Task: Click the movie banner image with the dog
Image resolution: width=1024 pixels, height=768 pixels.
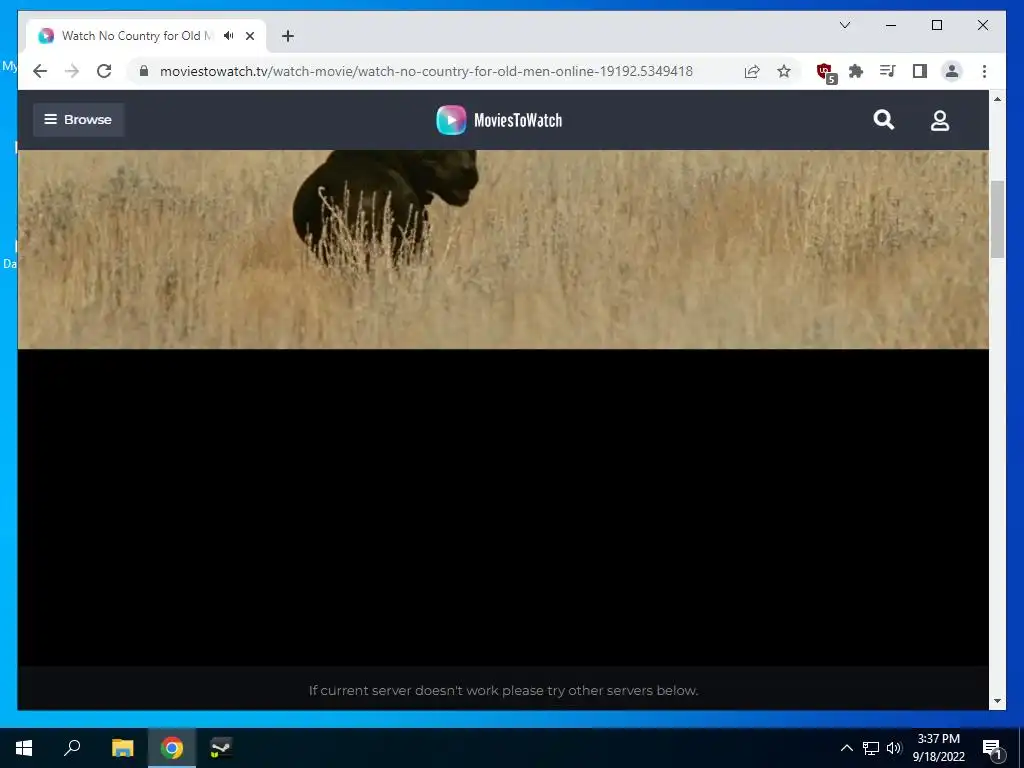Action: point(503,249)
